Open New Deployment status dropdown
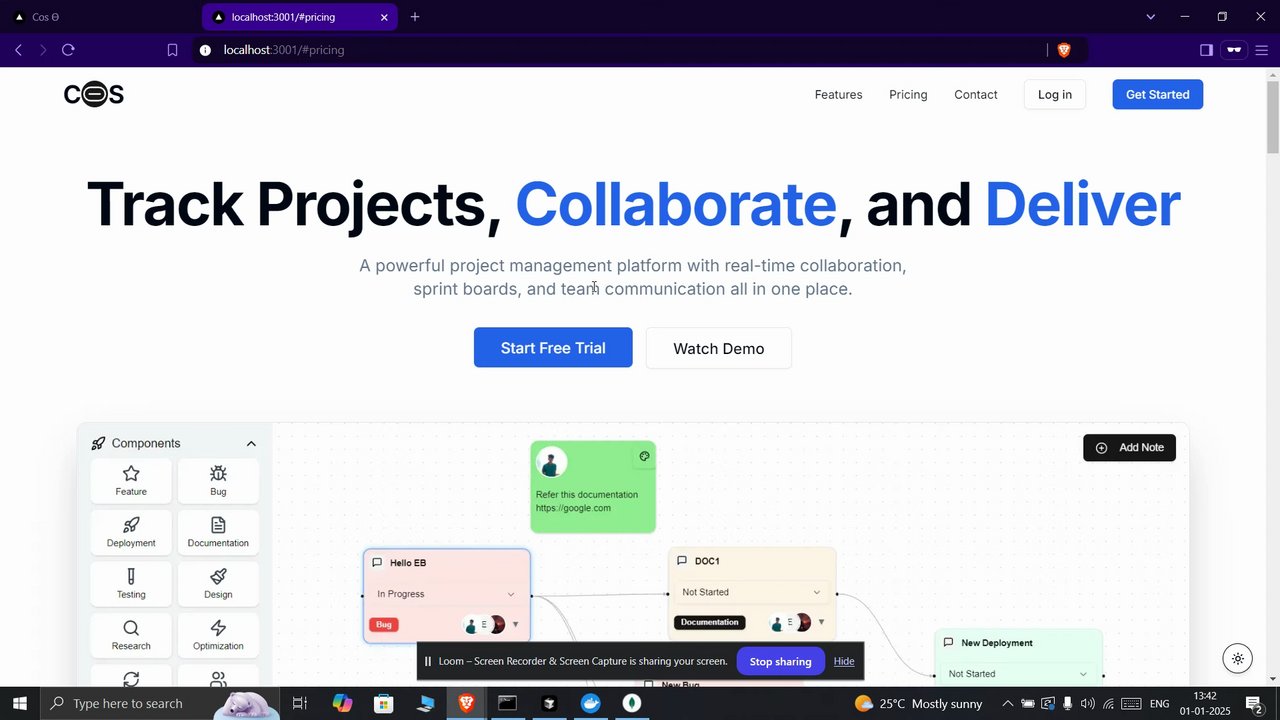This screenshot has width=1280, height=720. pyautogui.click(x=1018, y=674)
